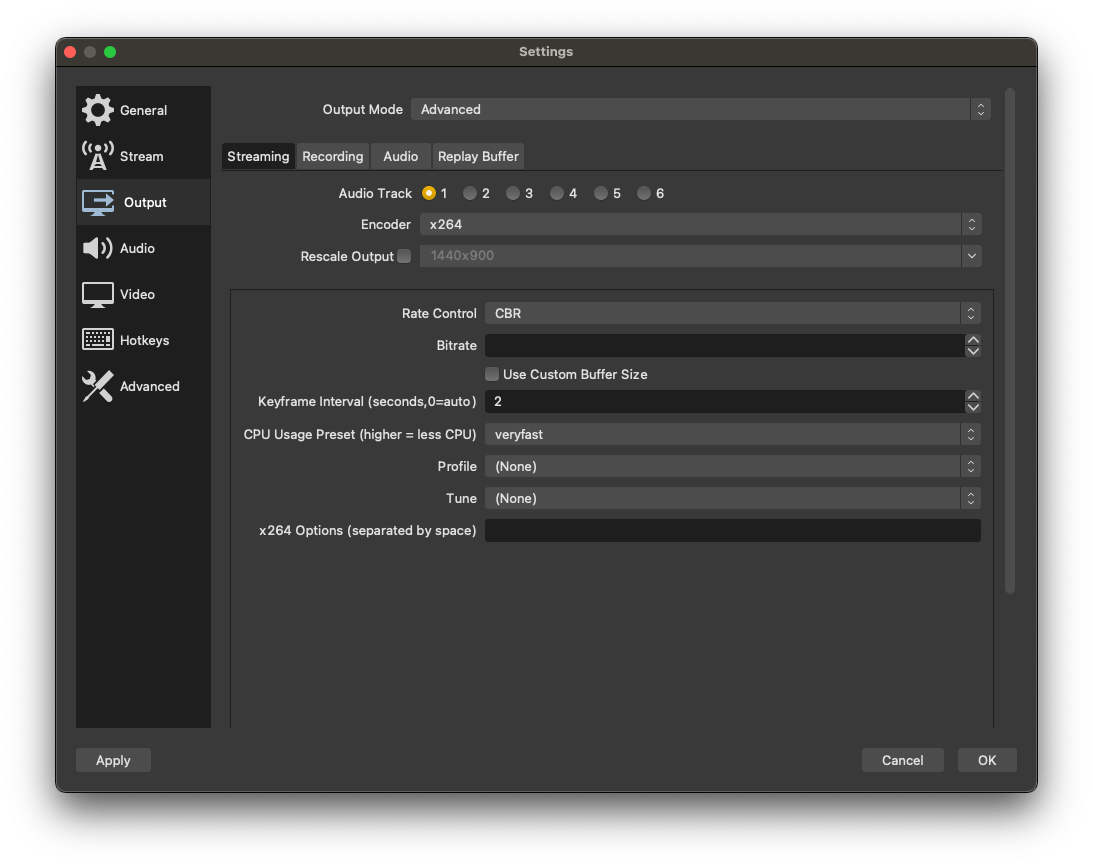Click the Output monitor icon
The width and height of the screenshot is (1093, 866).
98,202
